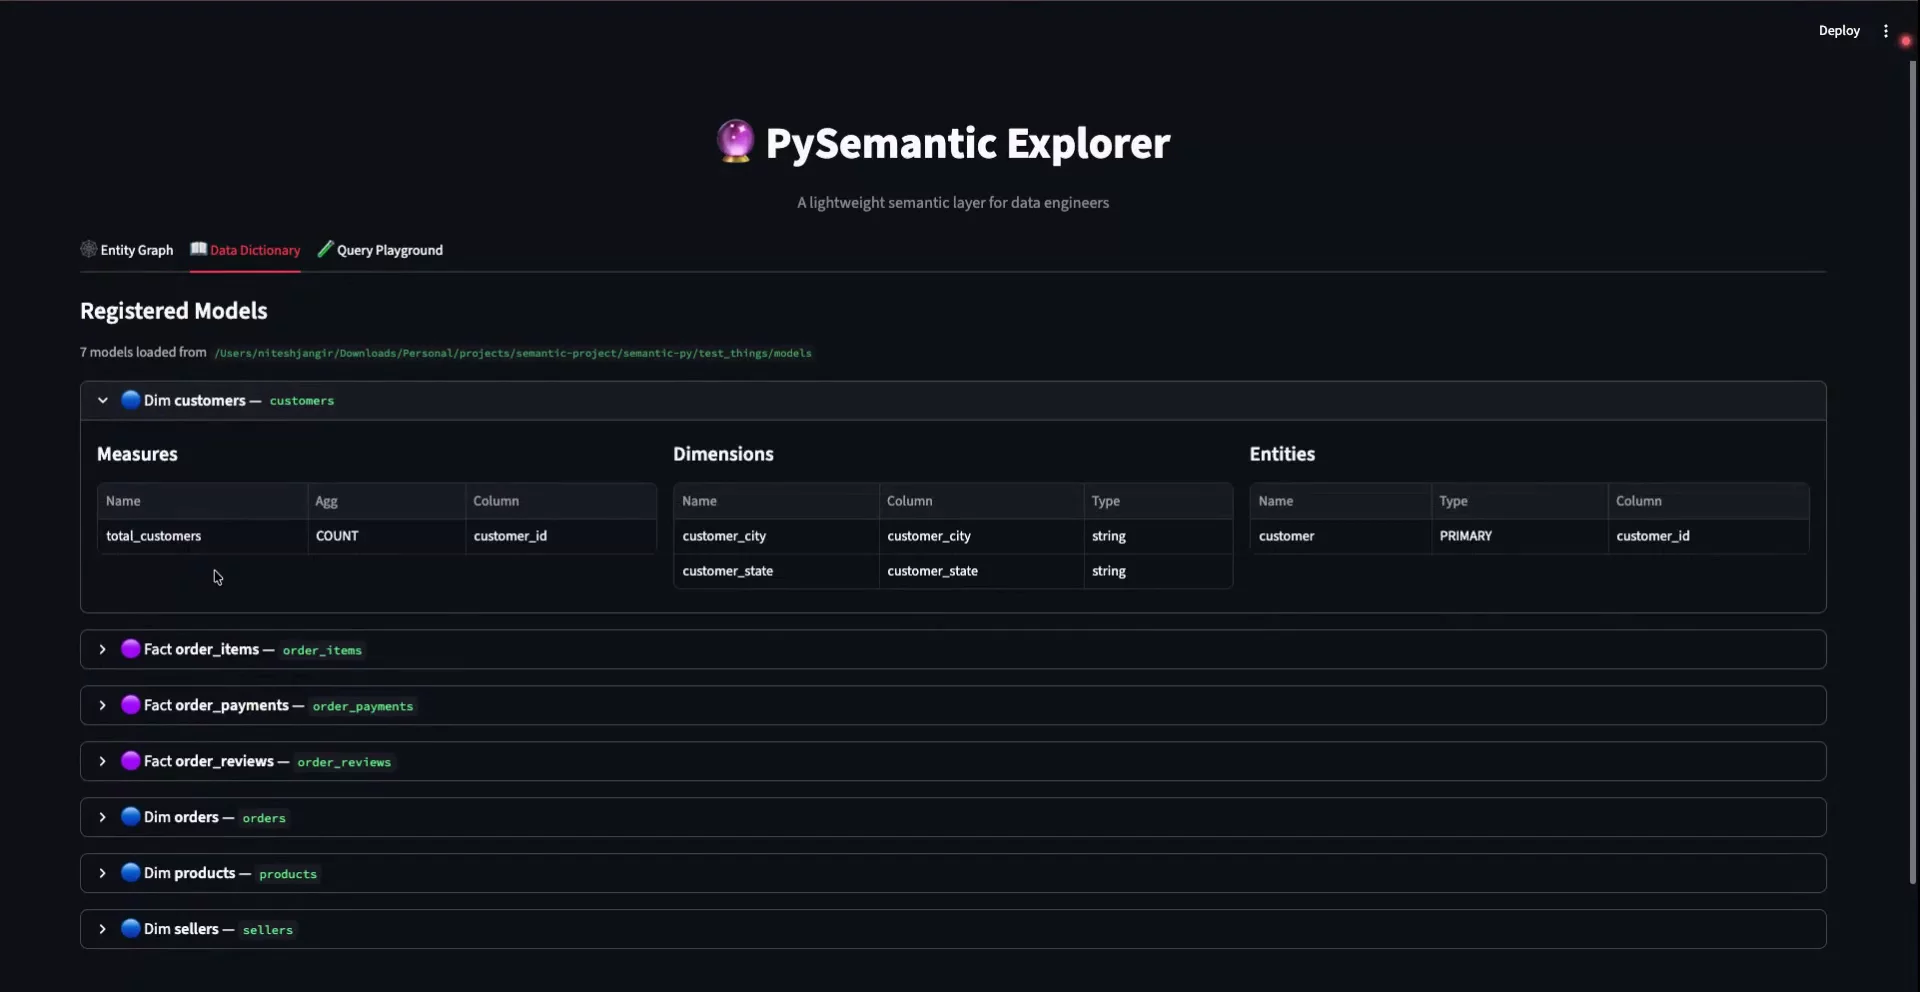Click purple circle beside Fact order_reviews
Viewport: 1920px width, 992px height.
coord(130,761)
